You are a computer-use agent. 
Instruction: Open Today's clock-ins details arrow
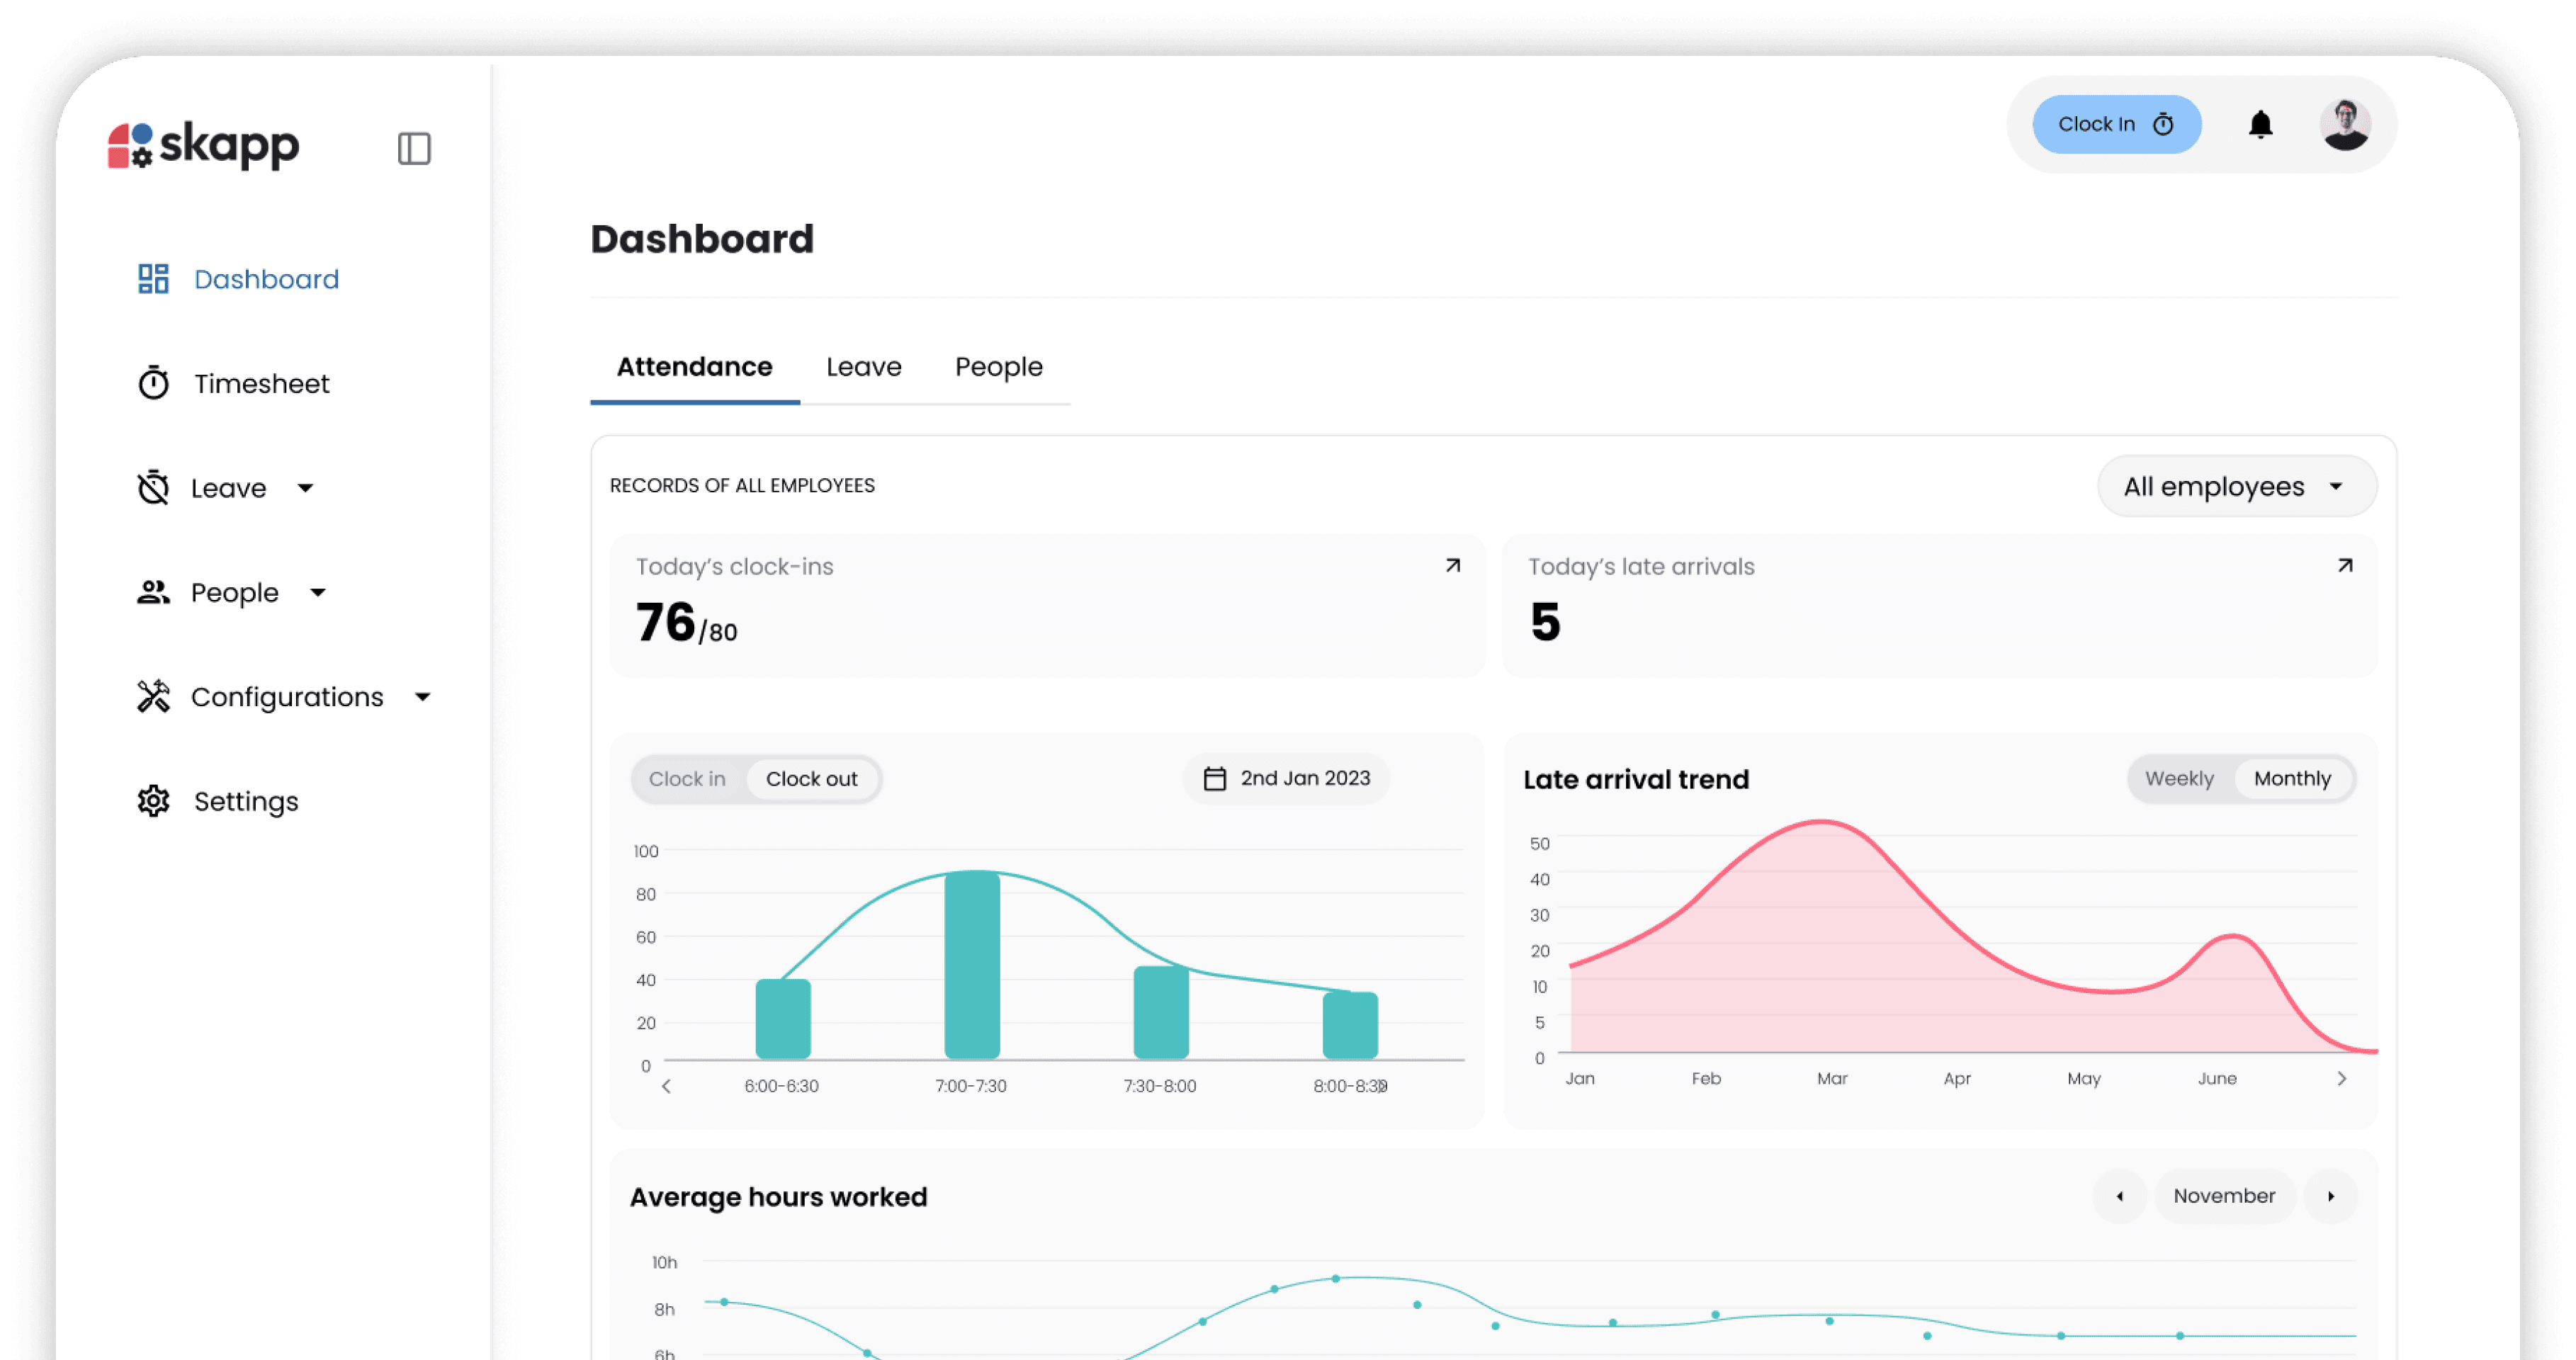[1453, 566]
